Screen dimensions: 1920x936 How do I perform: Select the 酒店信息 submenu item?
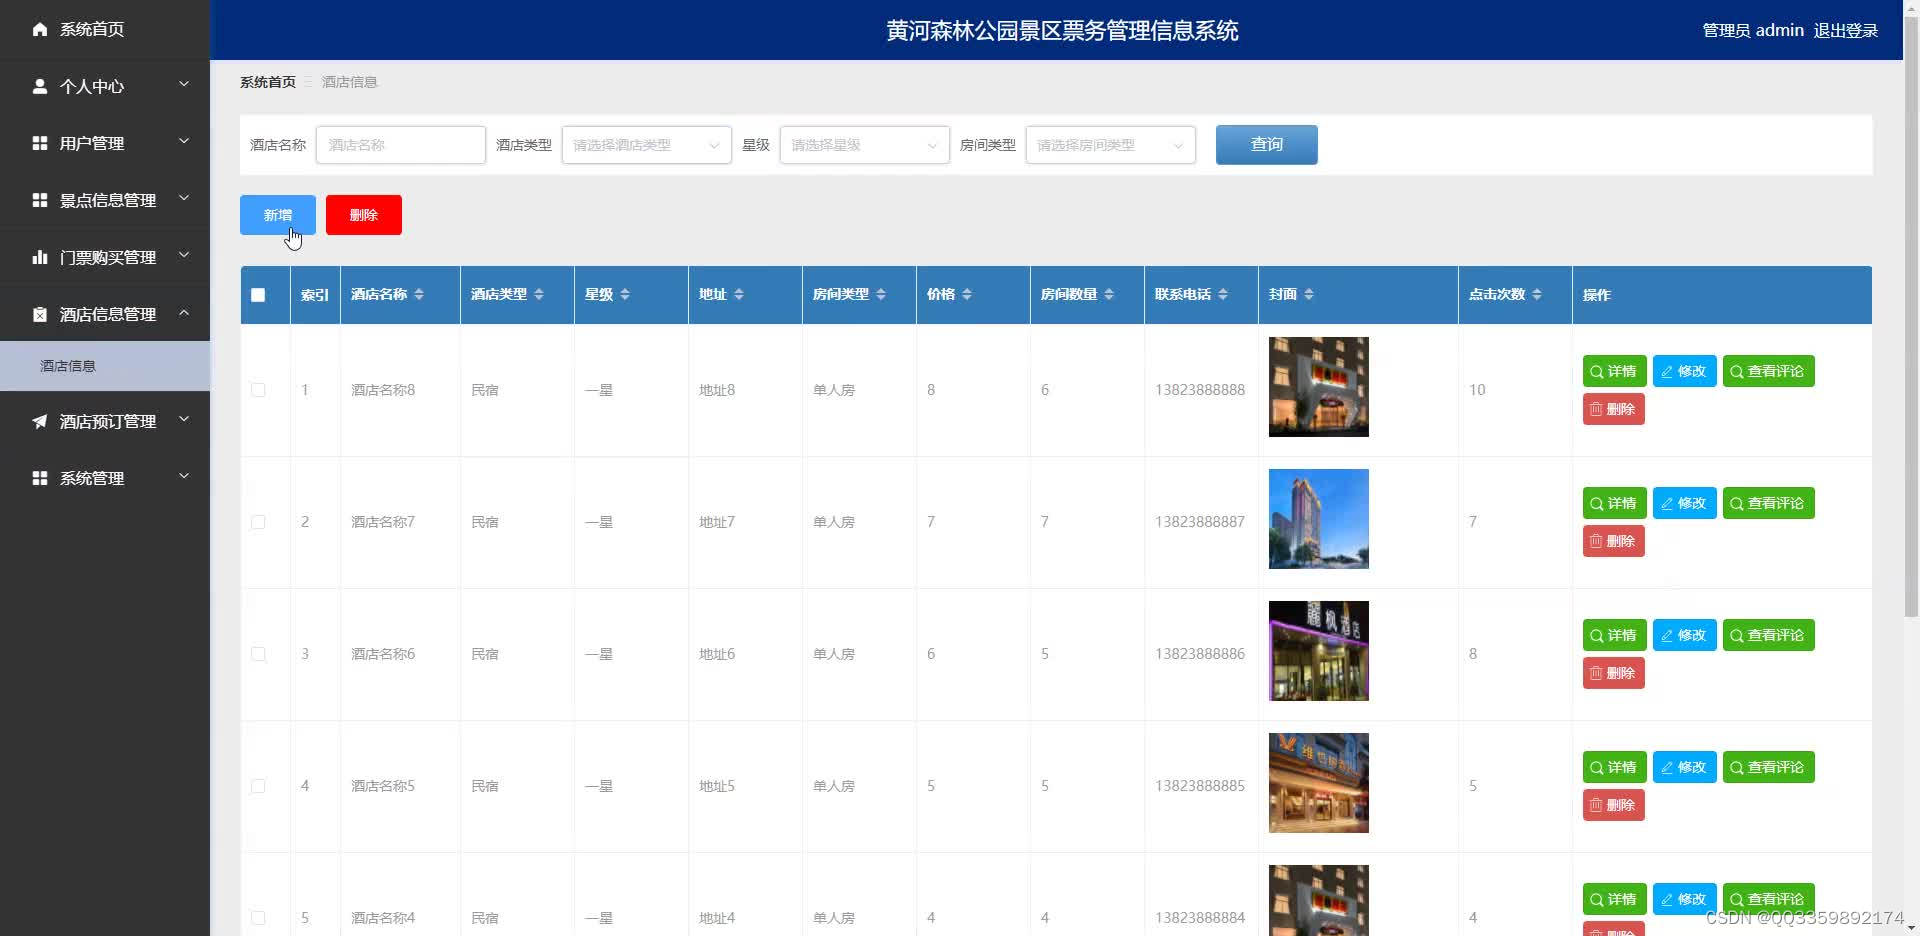click(105, 366)
